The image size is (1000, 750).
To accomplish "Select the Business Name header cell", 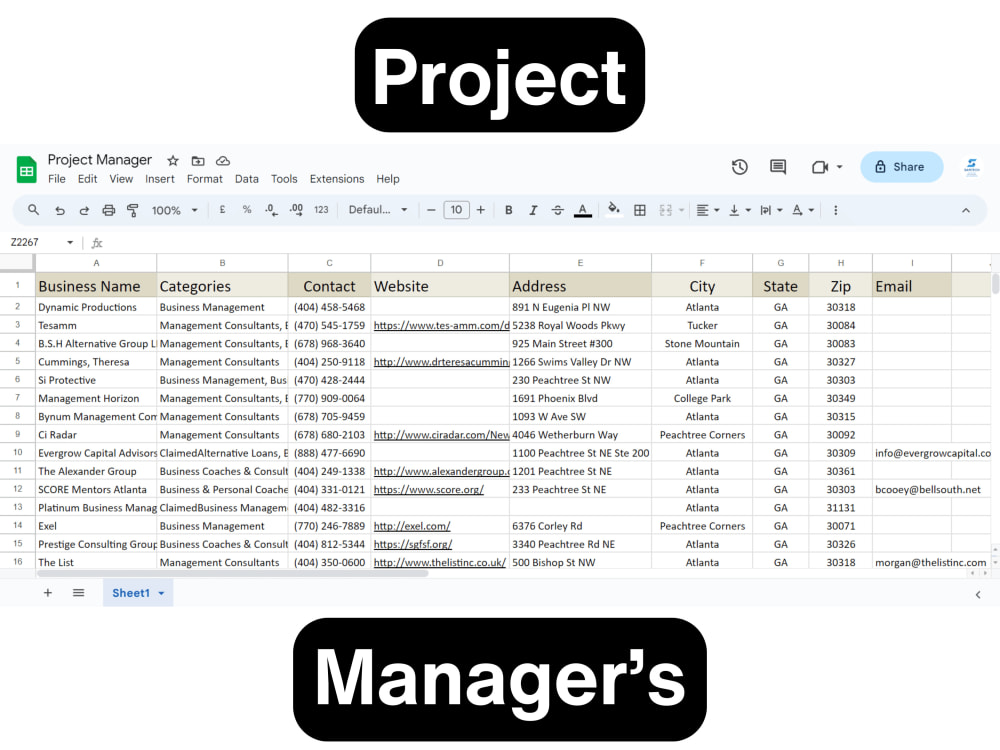I will [96, 286].
